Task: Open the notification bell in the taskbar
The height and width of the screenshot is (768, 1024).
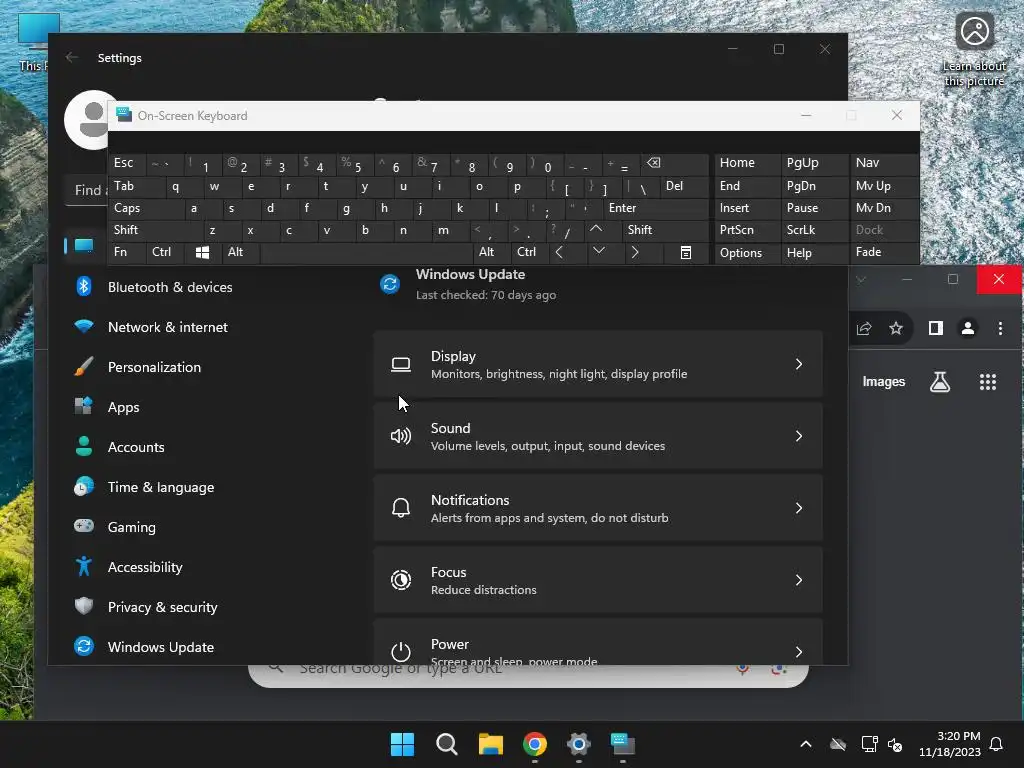Action: (997, 744)
